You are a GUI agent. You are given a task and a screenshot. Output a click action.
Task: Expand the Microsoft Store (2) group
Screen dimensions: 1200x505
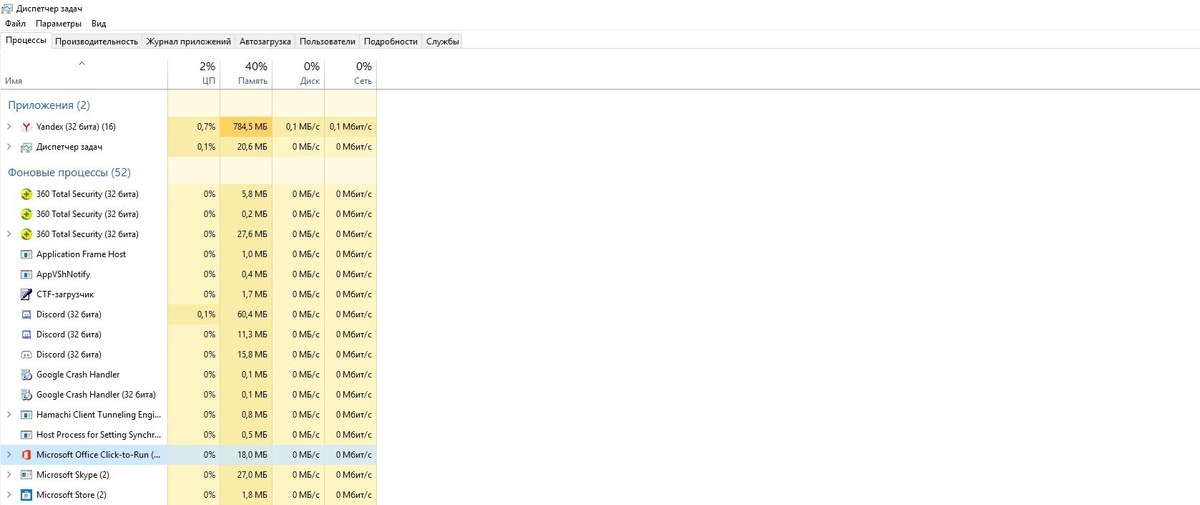pyautogui.click(x=9, y=494)
